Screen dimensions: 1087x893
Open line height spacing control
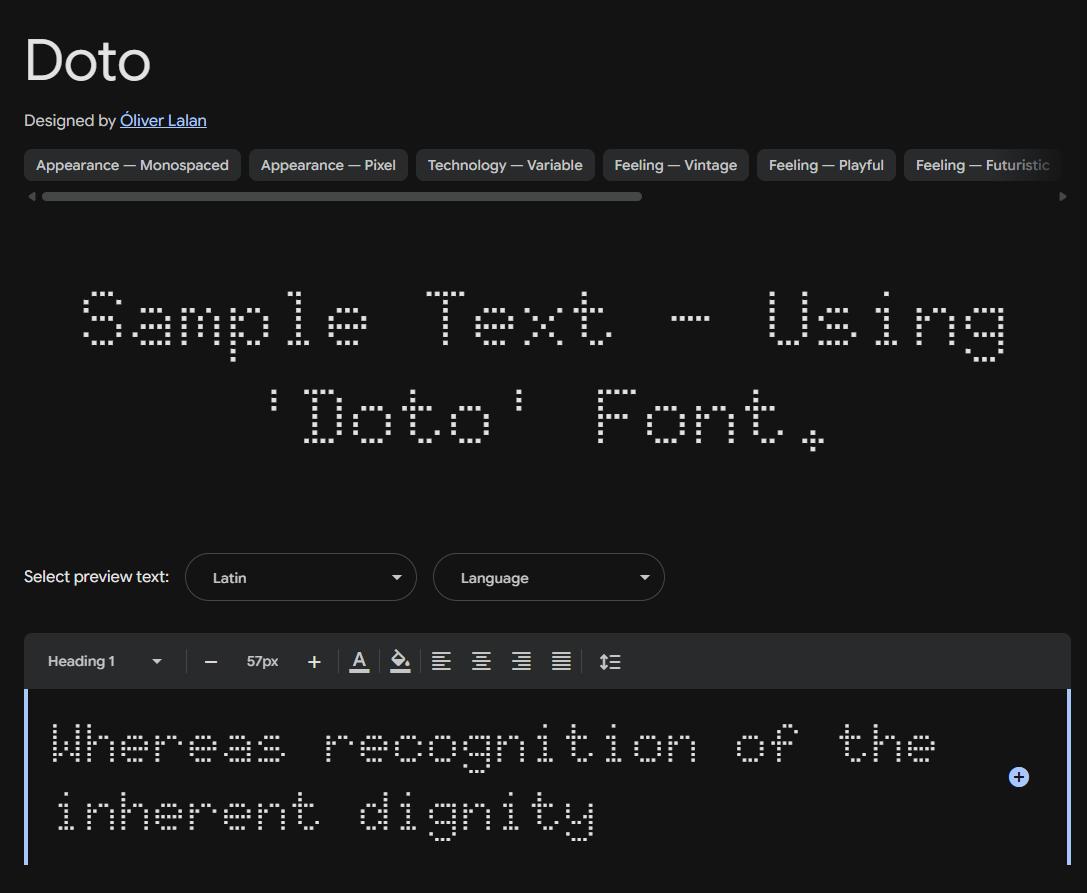point(610,661)
